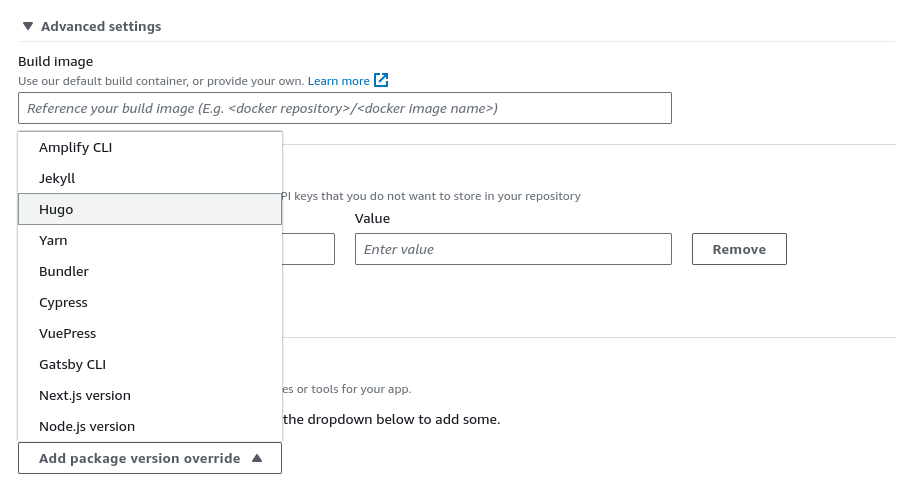Focus the Build image reference field

point(345,108)
